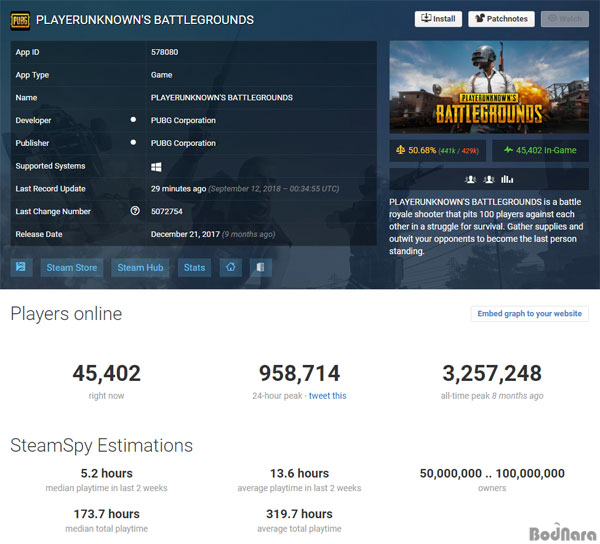This screenshot has width=600, height=544.
Task: Click the App Type value Game
Action: pos(161,75)
